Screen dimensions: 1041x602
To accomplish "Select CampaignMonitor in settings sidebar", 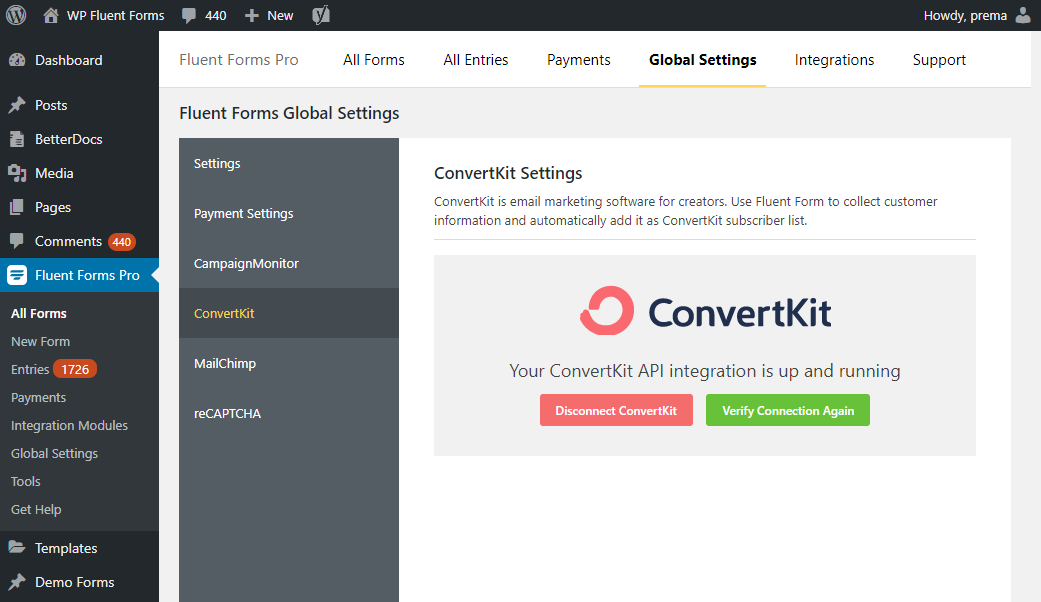I will click(x=289, y=263).
